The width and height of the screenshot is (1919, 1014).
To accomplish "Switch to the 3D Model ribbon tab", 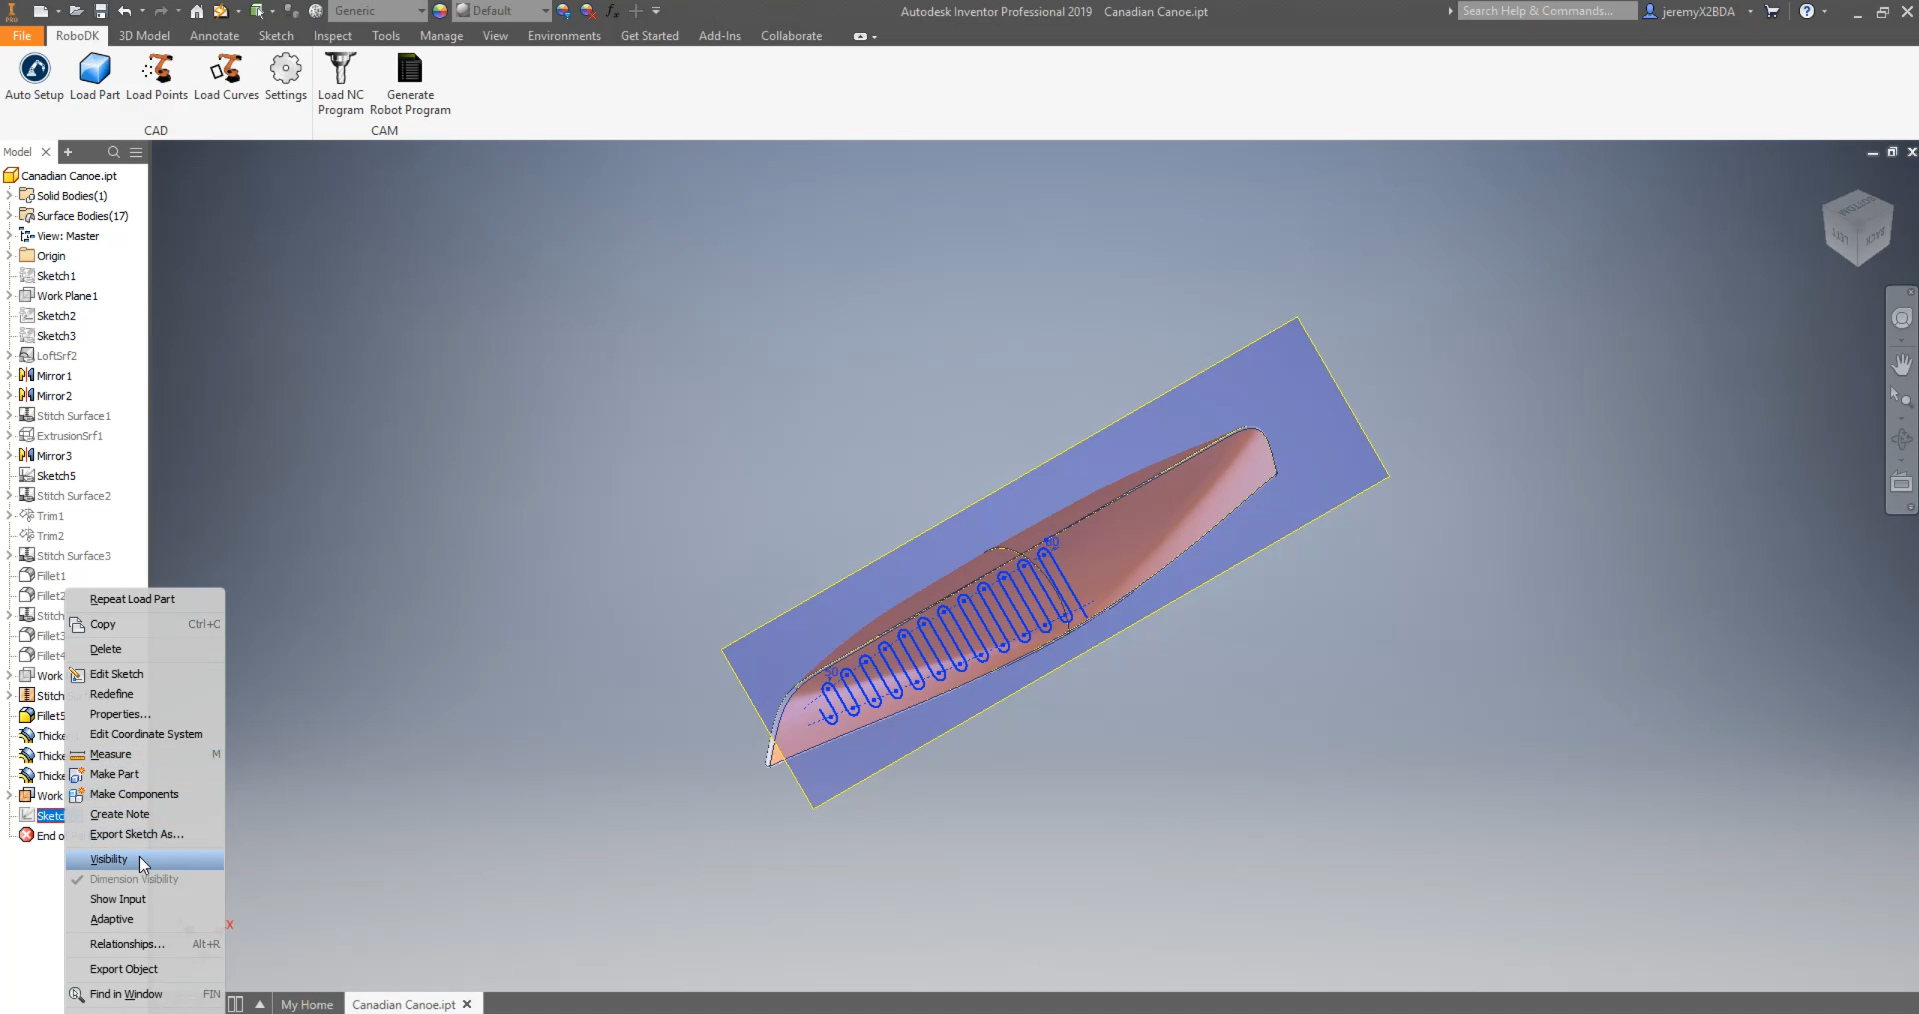I will coord(144,36).
